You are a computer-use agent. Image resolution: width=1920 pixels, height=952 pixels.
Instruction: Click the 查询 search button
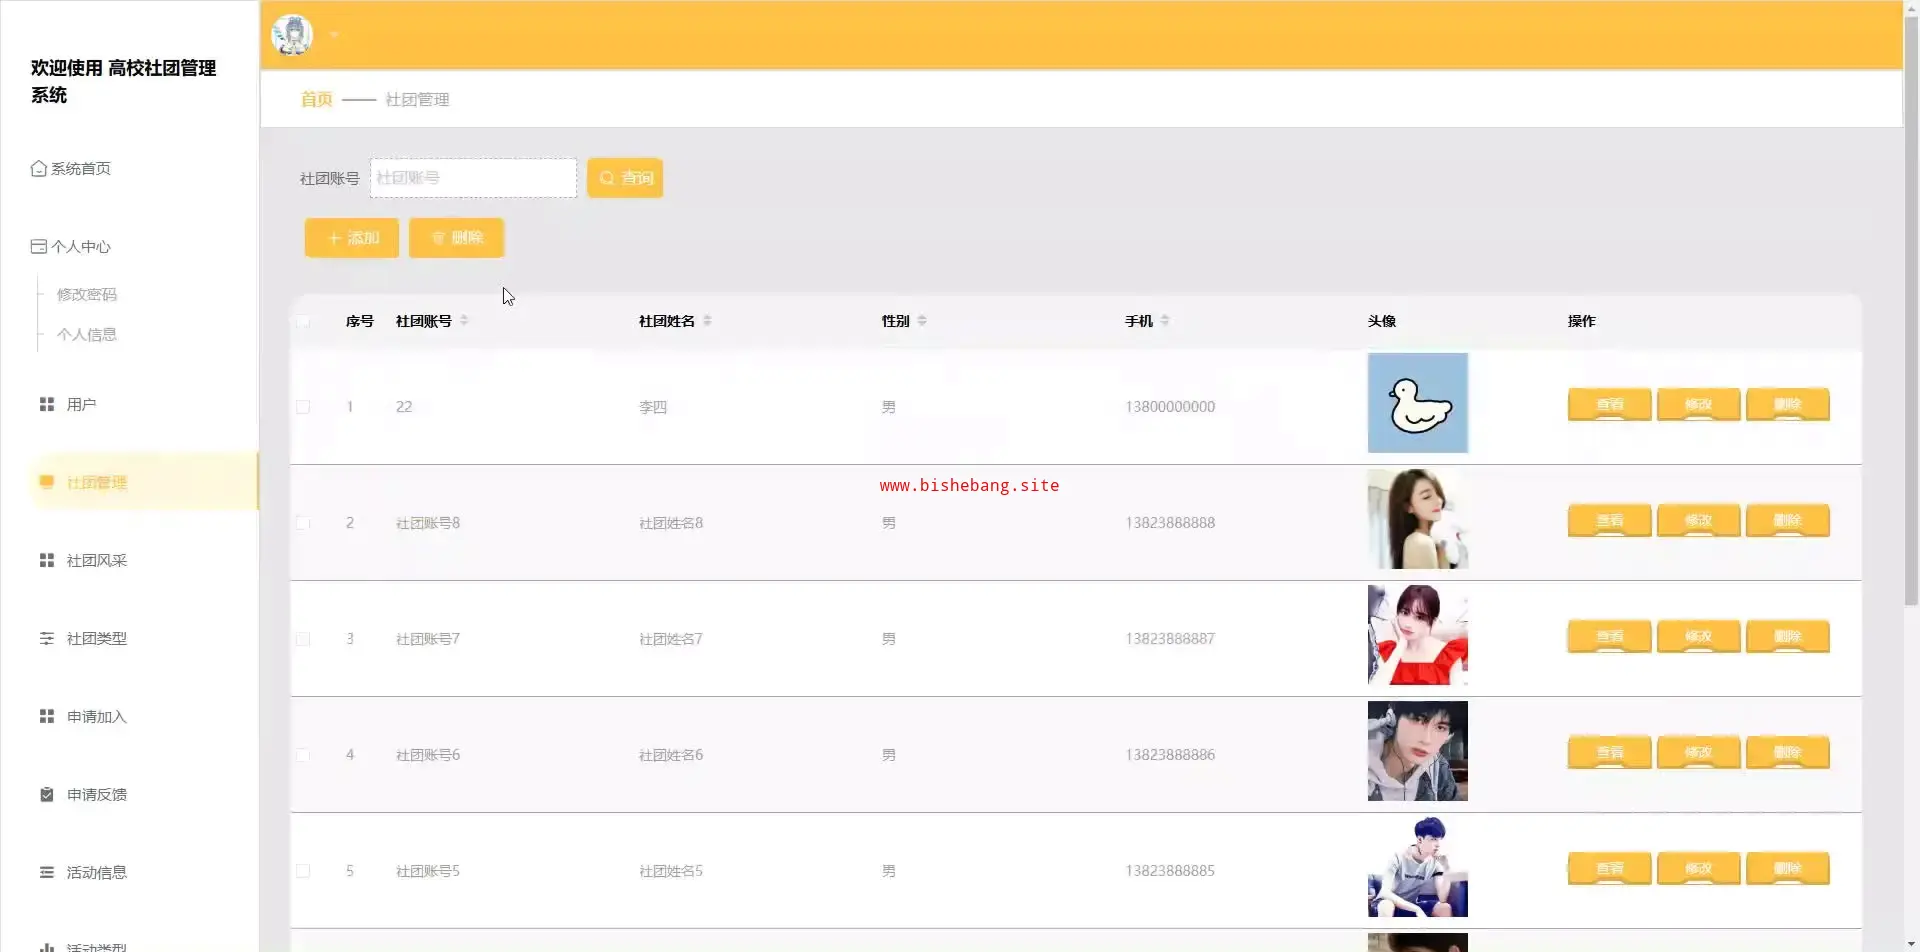pyautogui.click(x=625, y=178)
